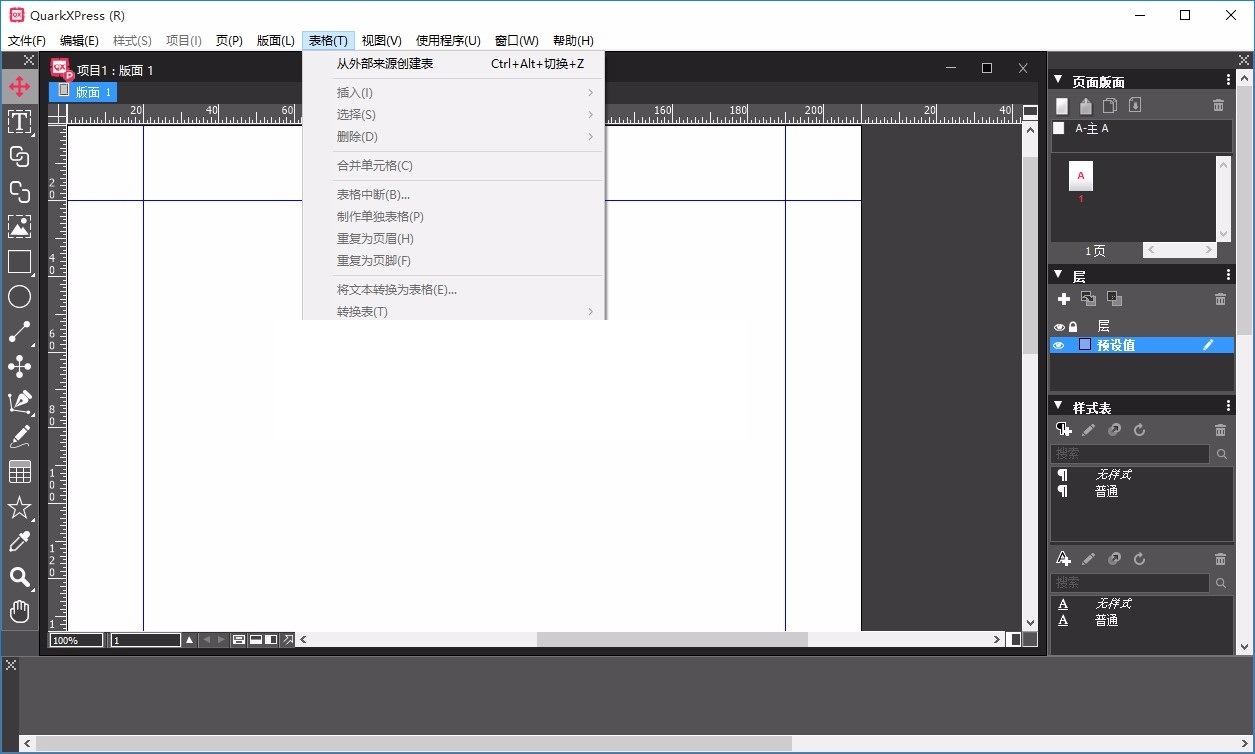Select the 普通 paragraph style
The height and width of the screenshot is (754, 1255).
[1106, 492]
